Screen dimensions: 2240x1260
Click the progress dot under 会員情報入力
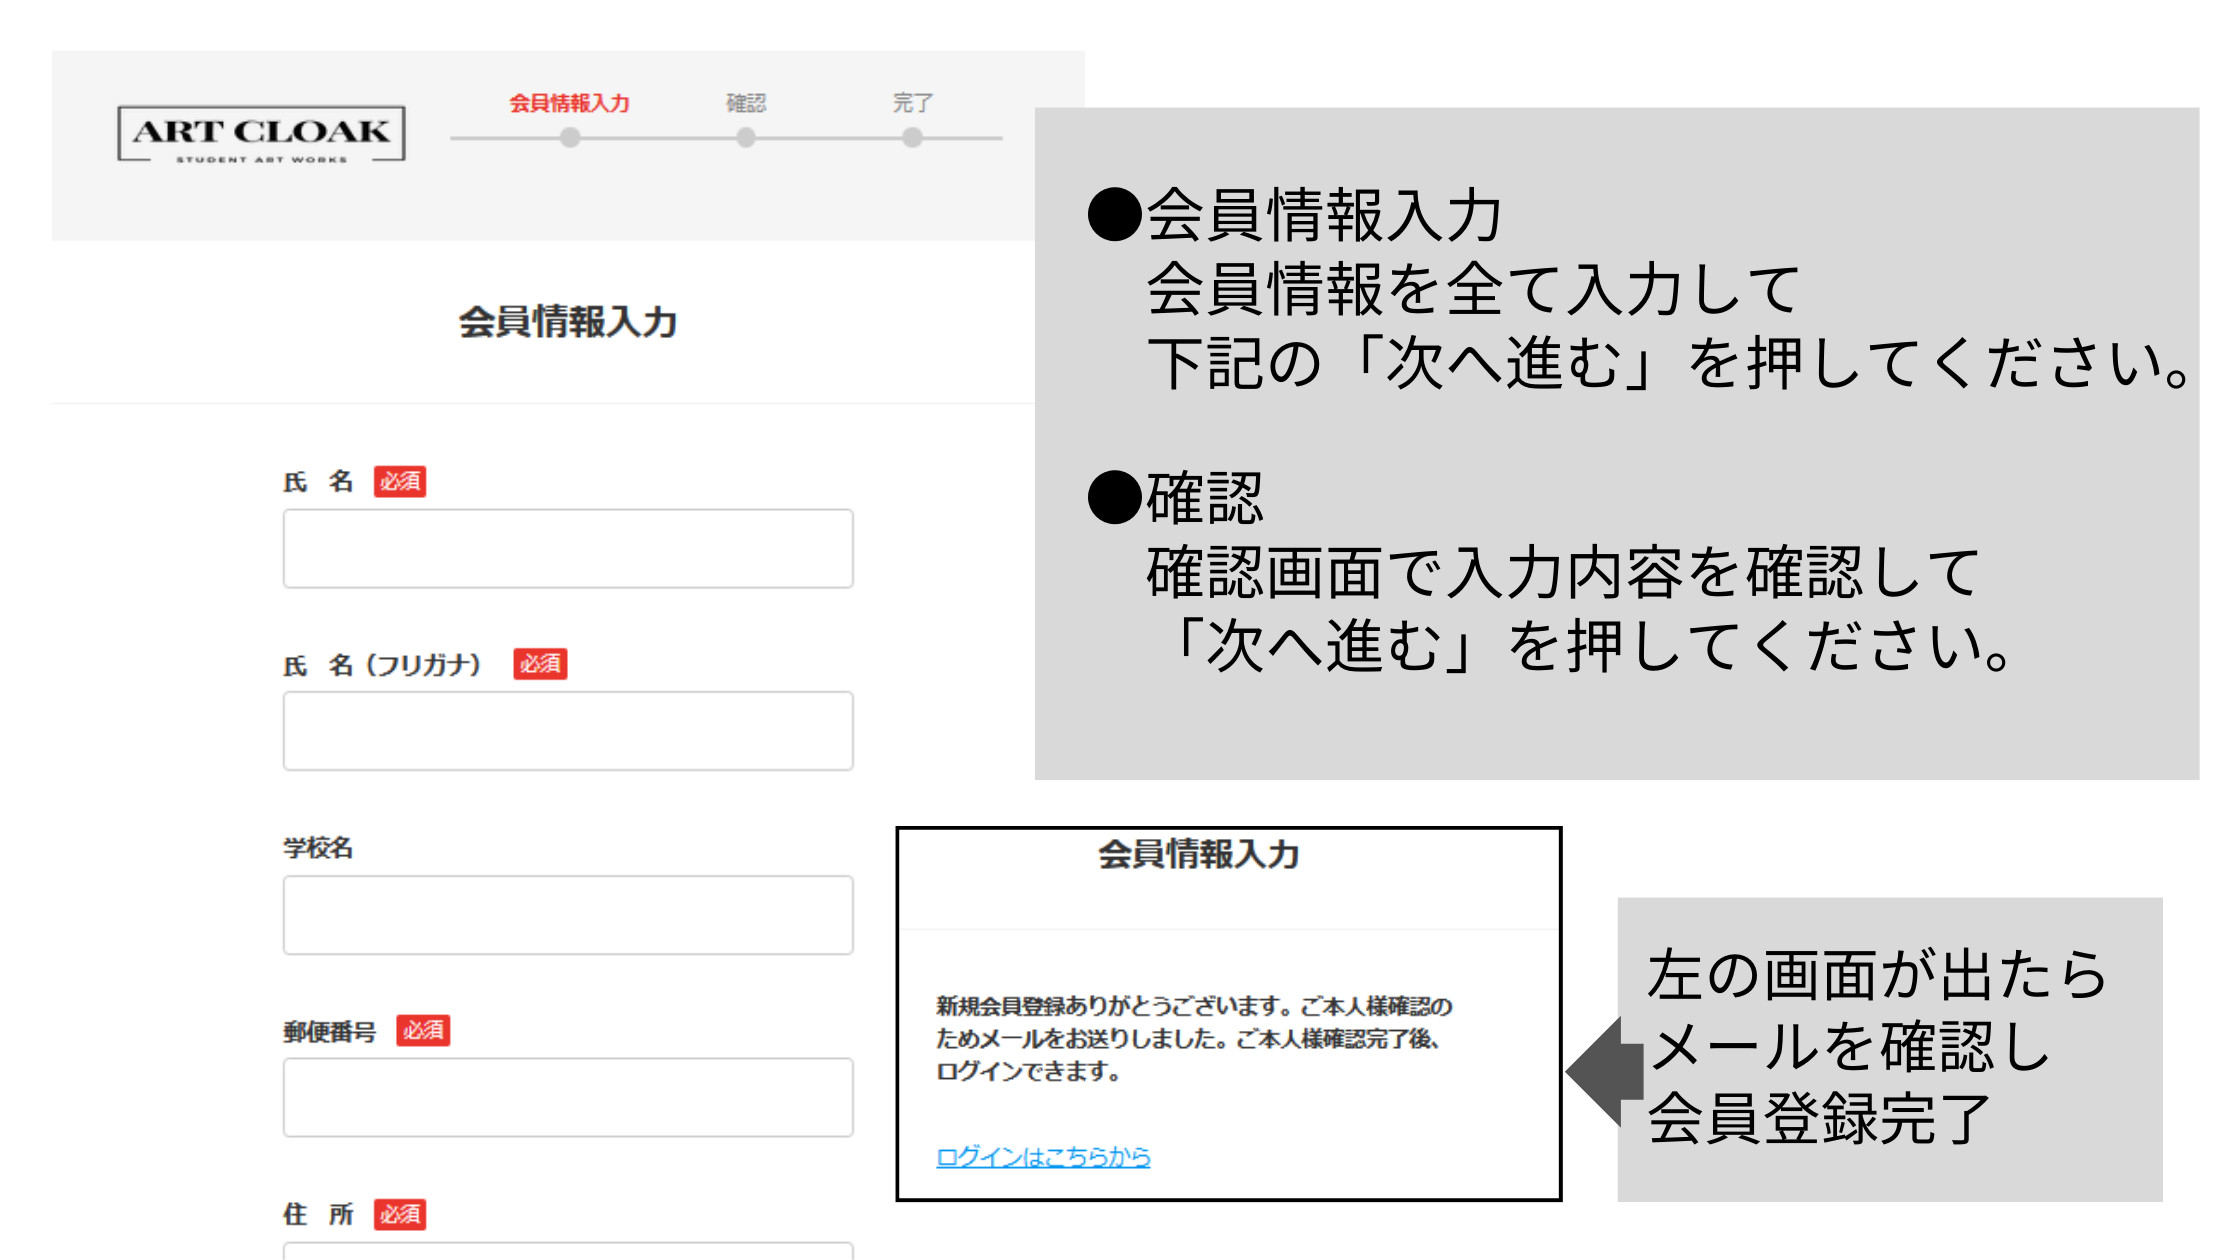(570, 138)
